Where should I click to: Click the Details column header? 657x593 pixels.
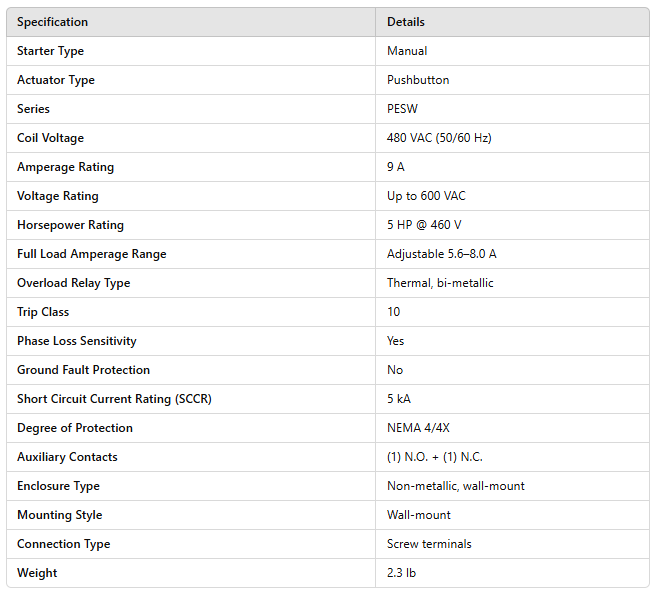pos(406,22)
